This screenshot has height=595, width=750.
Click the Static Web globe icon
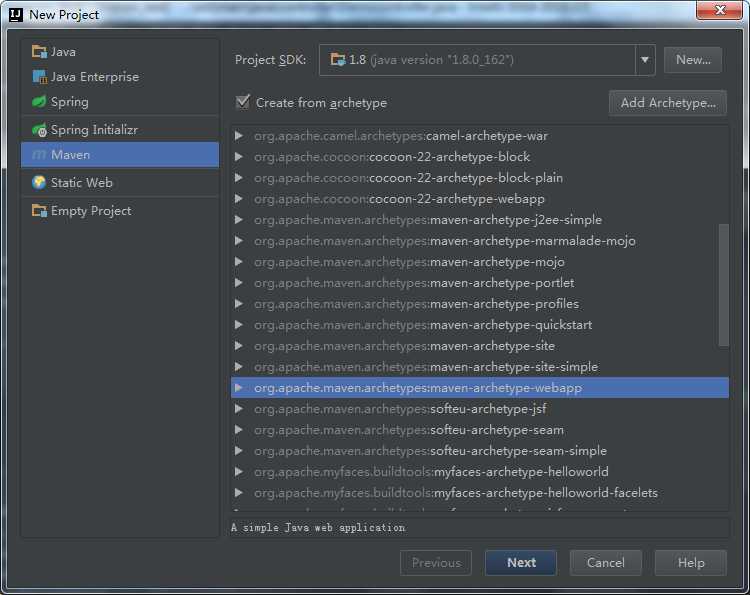pos(39,182)
